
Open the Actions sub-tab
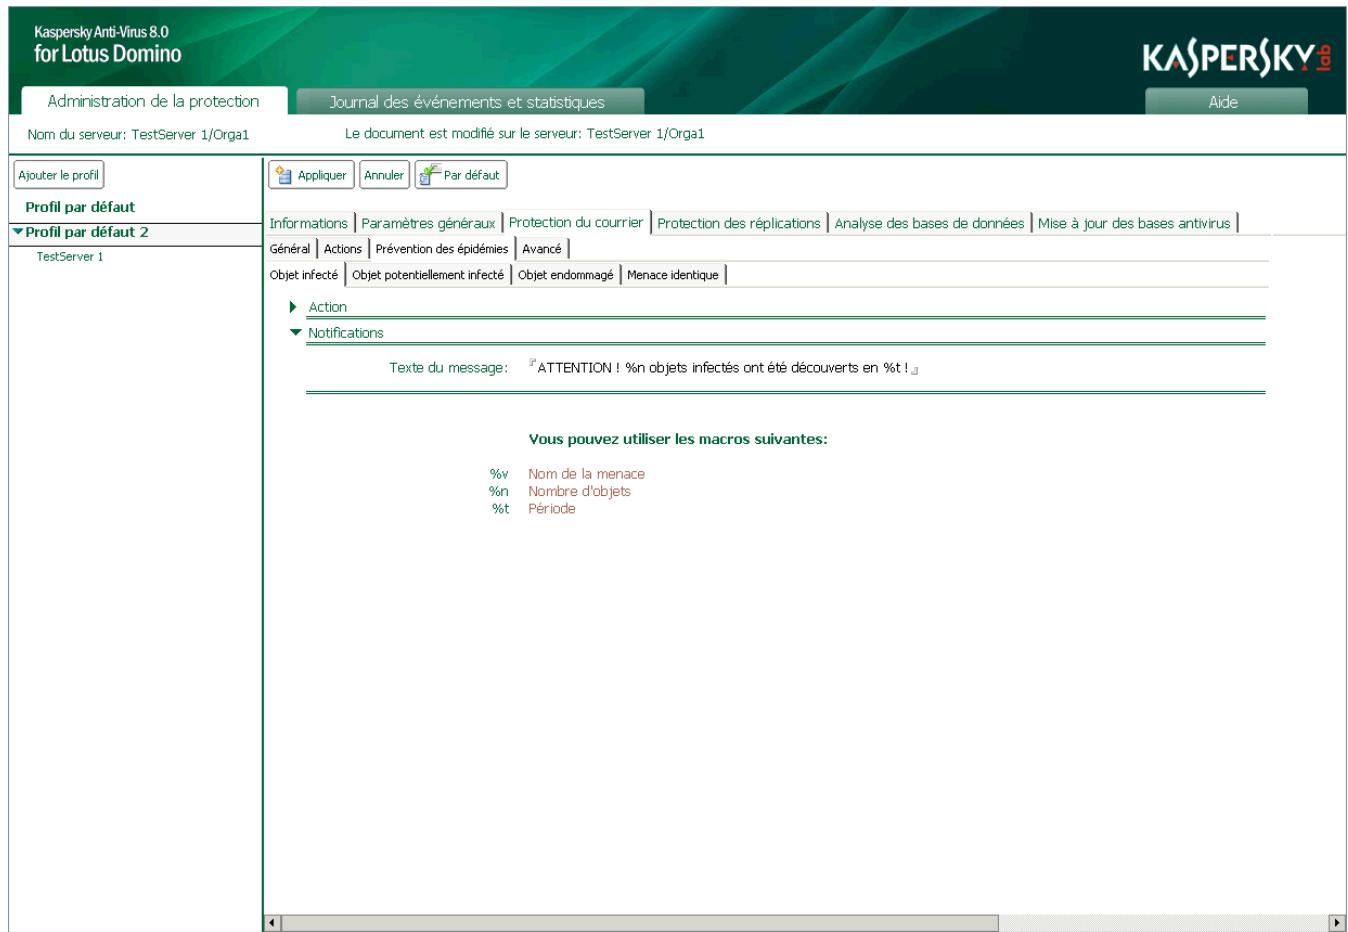(x=343, y=249)
